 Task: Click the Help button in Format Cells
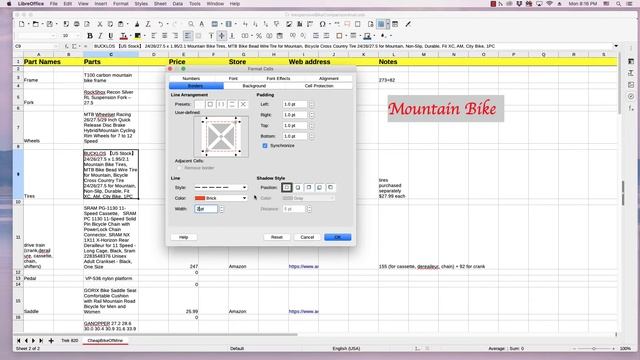tap(184, 237)
